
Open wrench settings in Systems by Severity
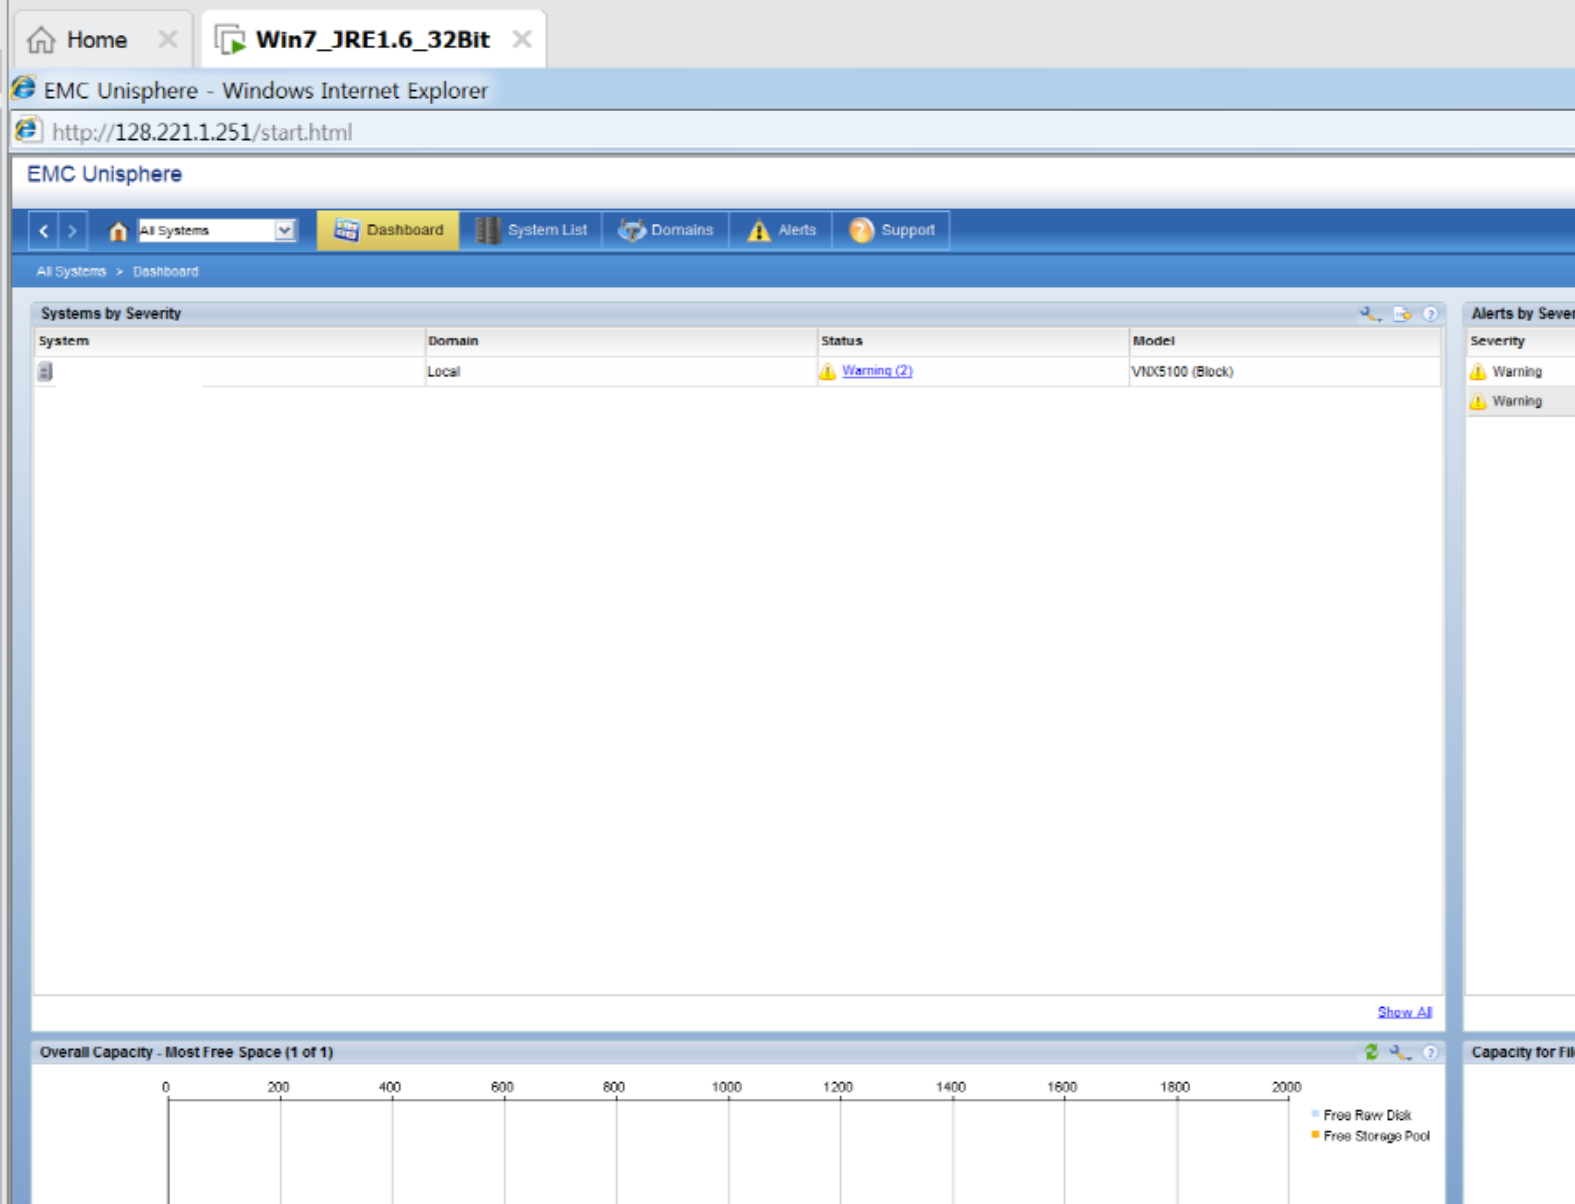[x=1370, y=314]
